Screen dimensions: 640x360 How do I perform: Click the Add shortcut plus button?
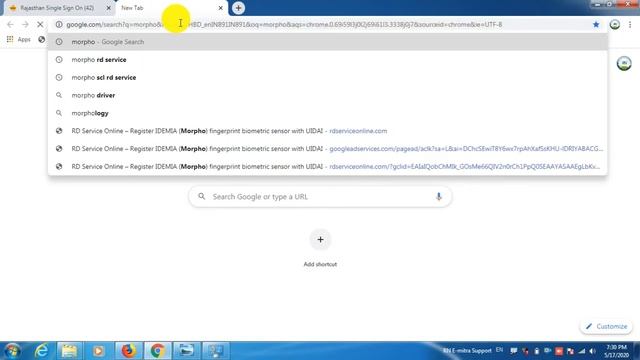point(320,240)
